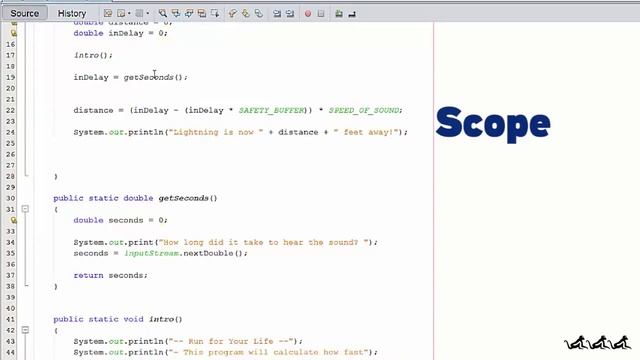
Task: Click the Back navigation icon
Action: [121, 13]
